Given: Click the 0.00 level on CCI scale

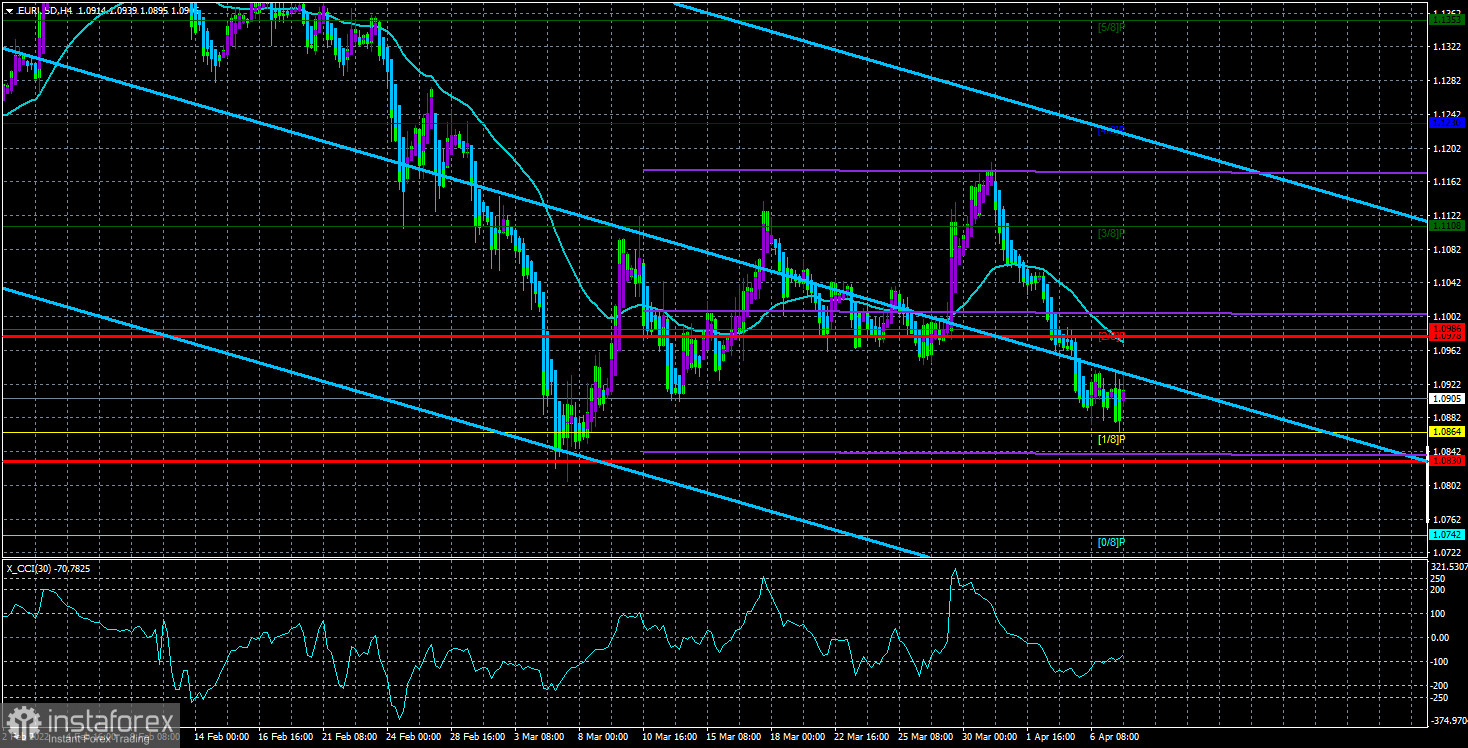Looking at the screenshot, I should [x=1440, y=637].
